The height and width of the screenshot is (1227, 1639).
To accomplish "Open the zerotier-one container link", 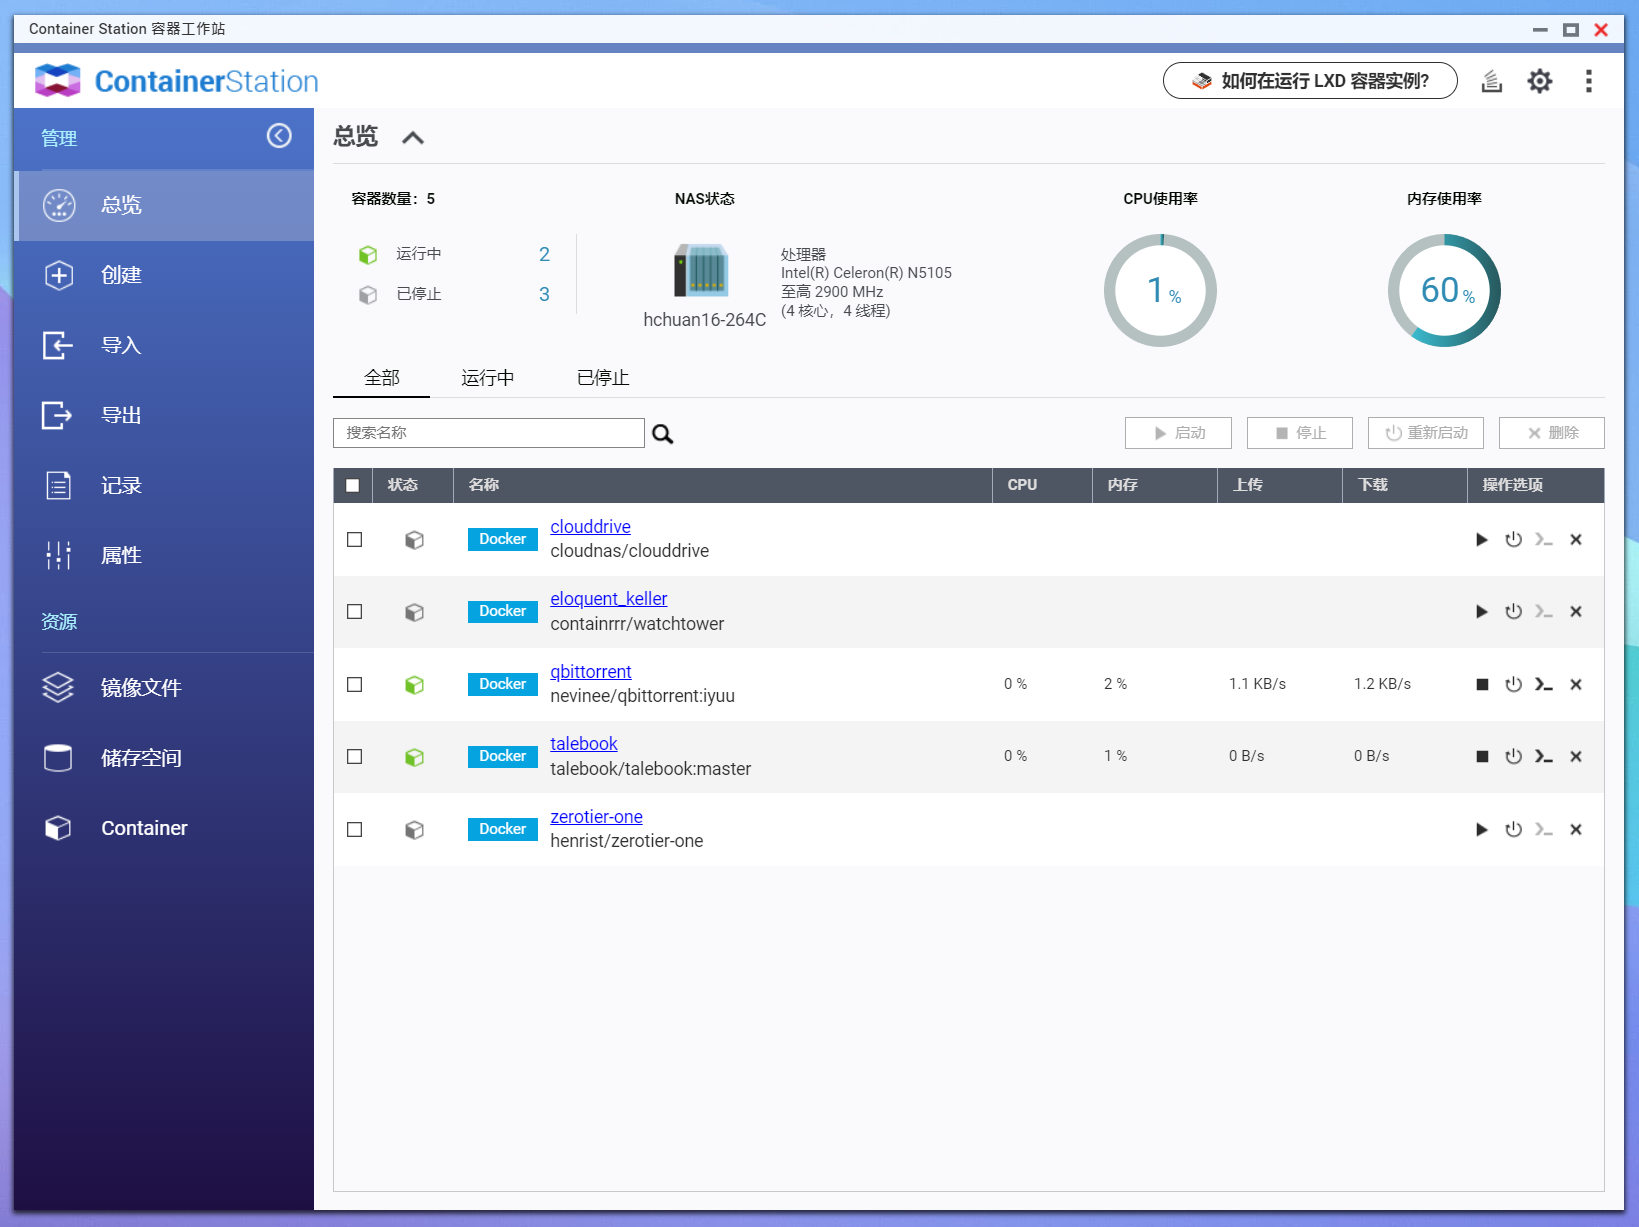I will 596,817.
